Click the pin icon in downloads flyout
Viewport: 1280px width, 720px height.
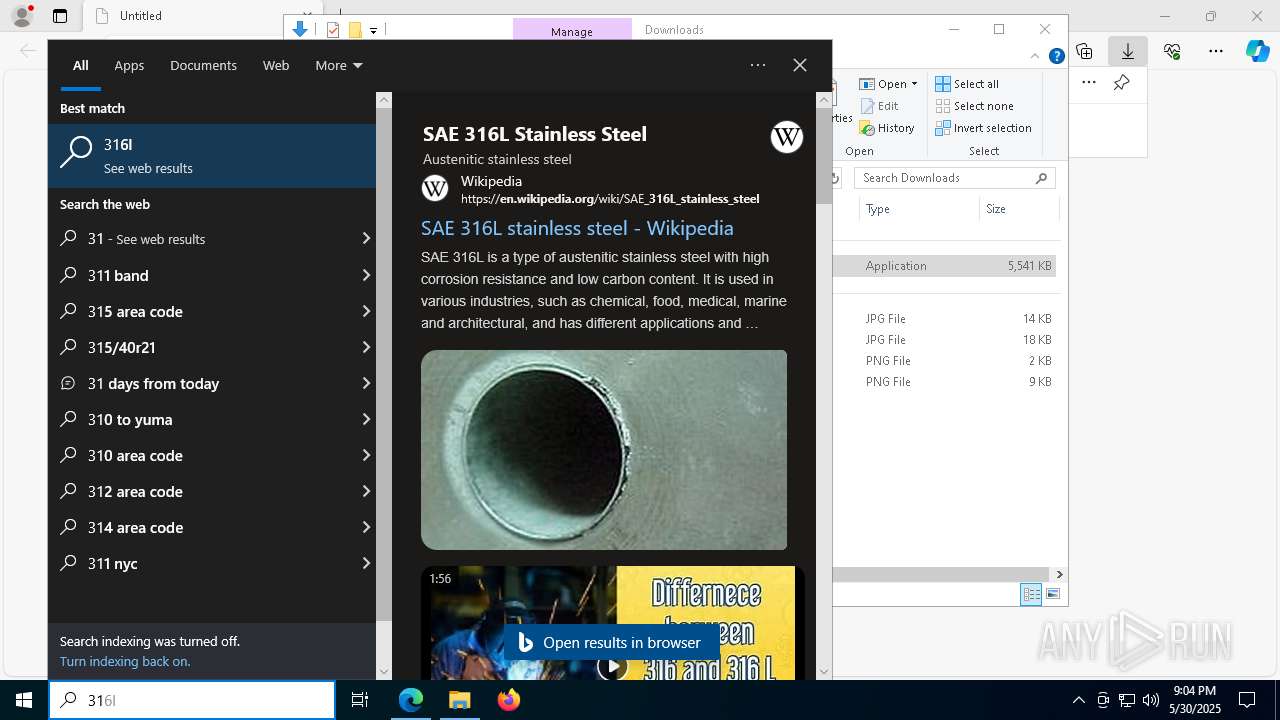[1121, 83]
